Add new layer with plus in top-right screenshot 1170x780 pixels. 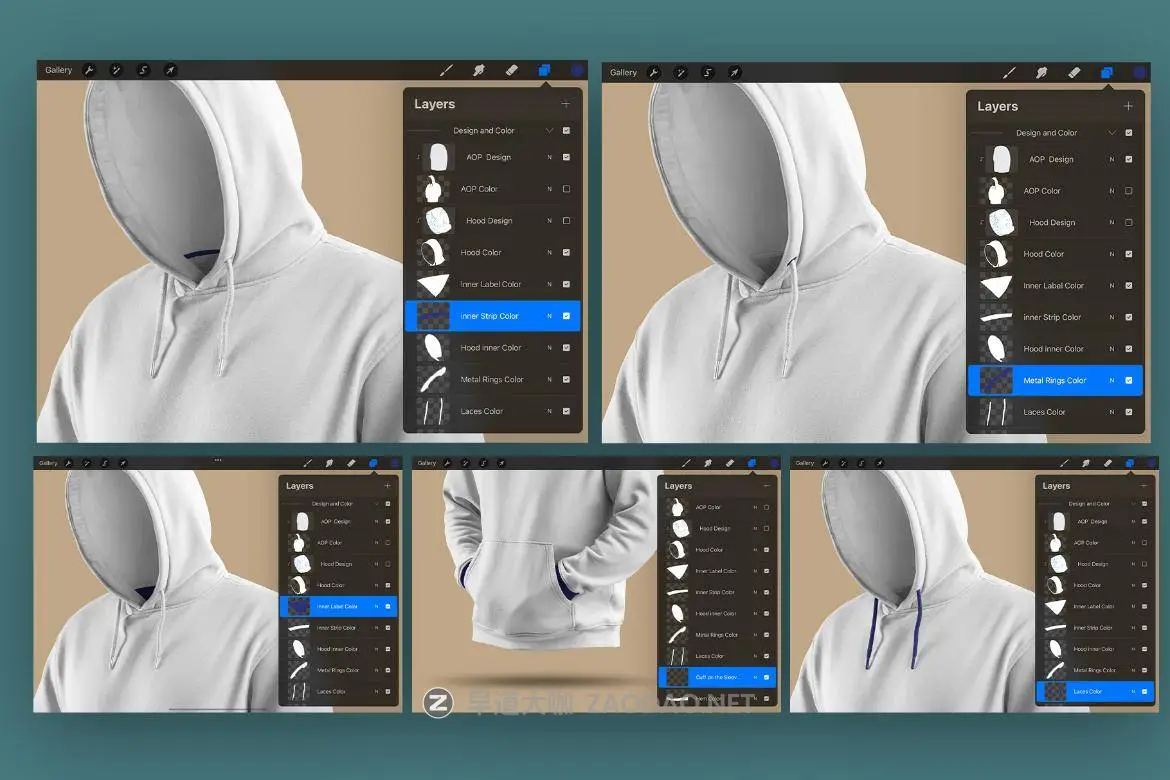[x=1128, y=106]
